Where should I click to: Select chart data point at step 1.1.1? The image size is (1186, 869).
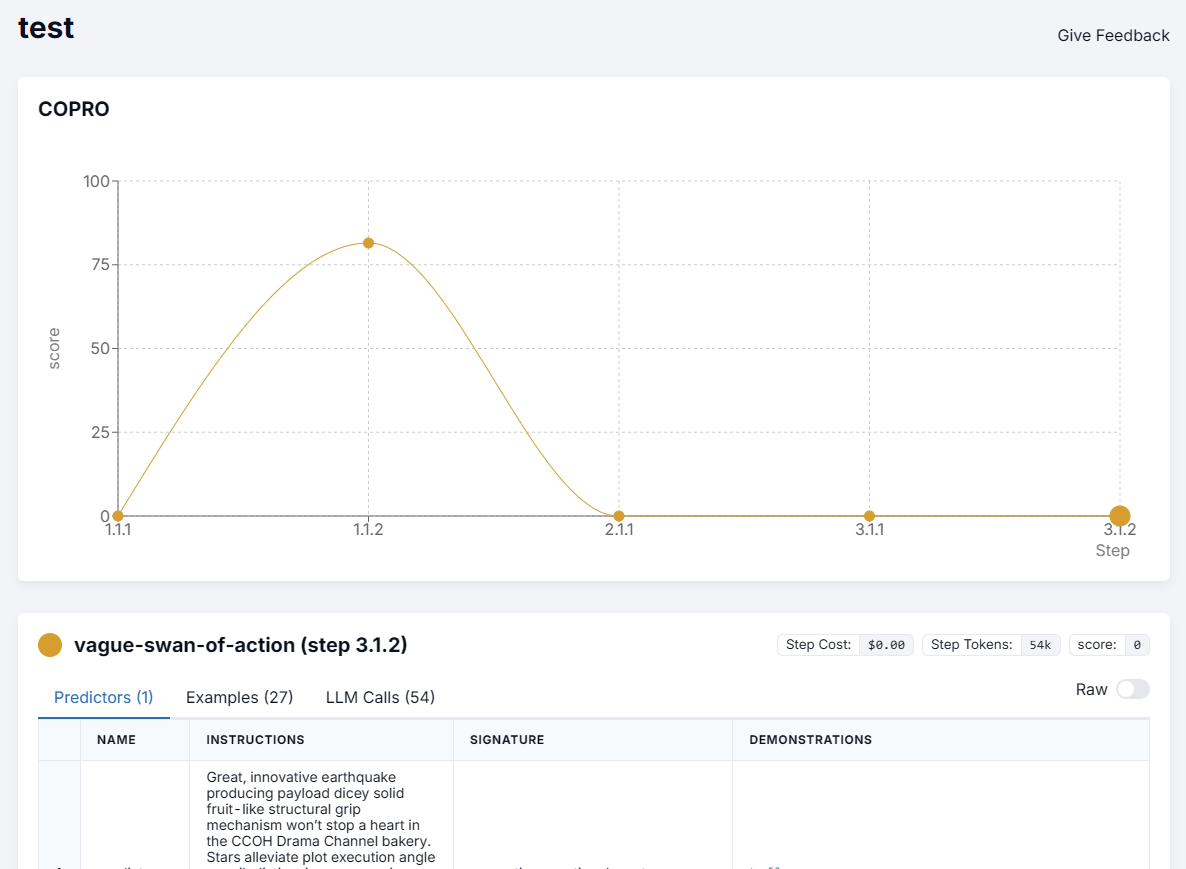pos(118,516)
